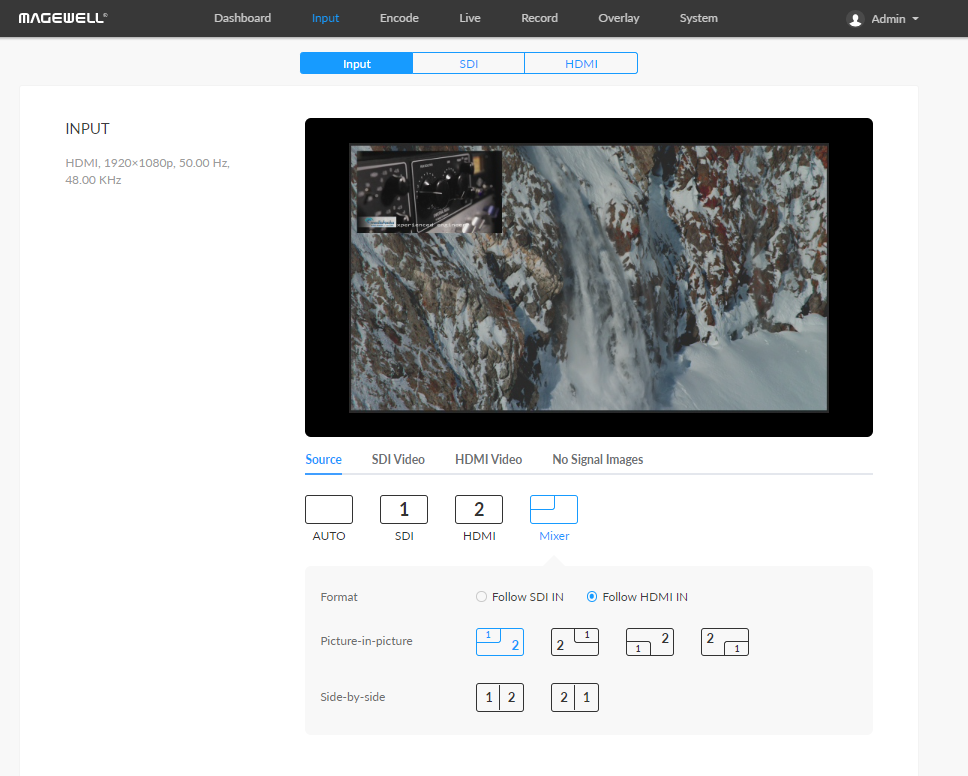Image resolution: width=968 pixels, height=776 pixels.
Task: Select the Mixer source icon
Action: point(554,509)
